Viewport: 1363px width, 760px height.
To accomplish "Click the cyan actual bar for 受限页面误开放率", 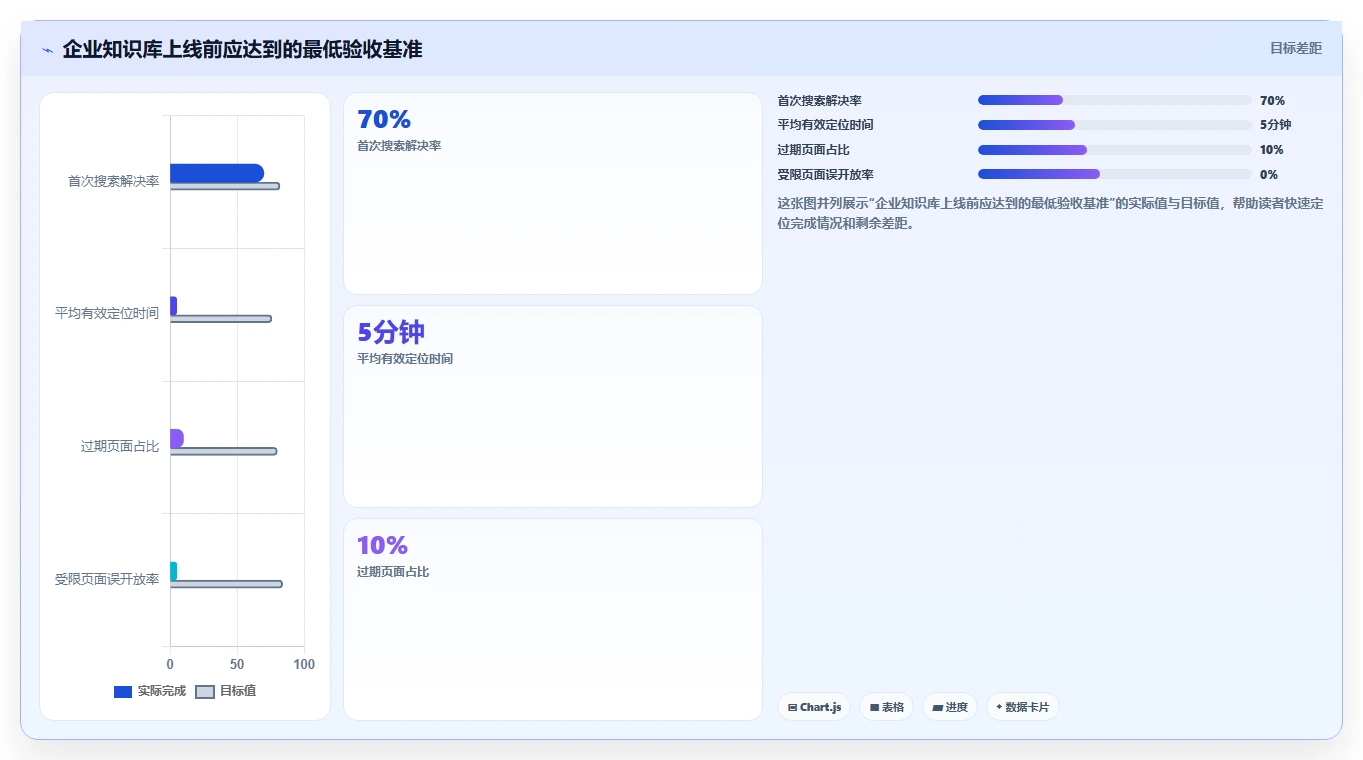I will click(x=174, y=571).
